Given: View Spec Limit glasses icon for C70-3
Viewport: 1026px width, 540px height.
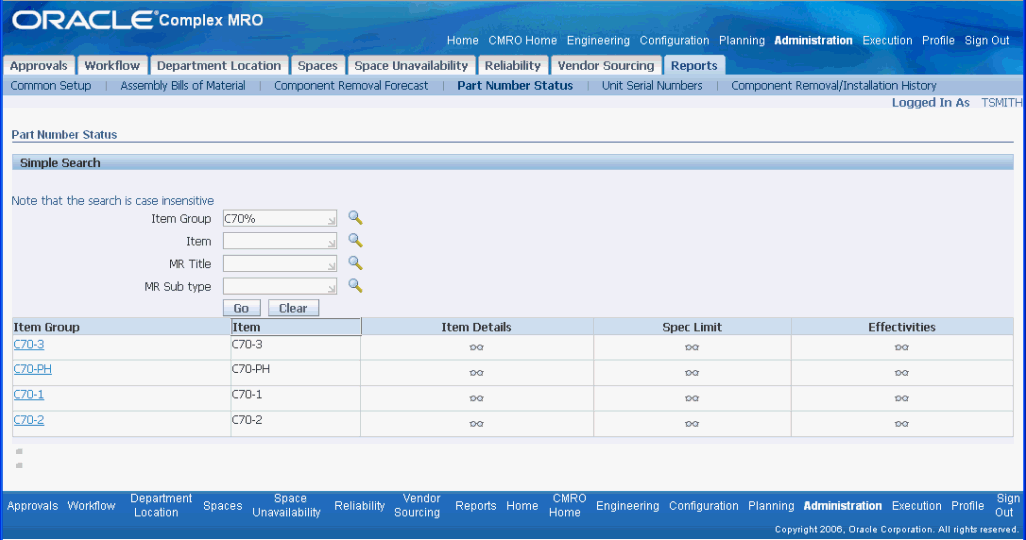Looking at the screenshot, I should click(692, 348).
